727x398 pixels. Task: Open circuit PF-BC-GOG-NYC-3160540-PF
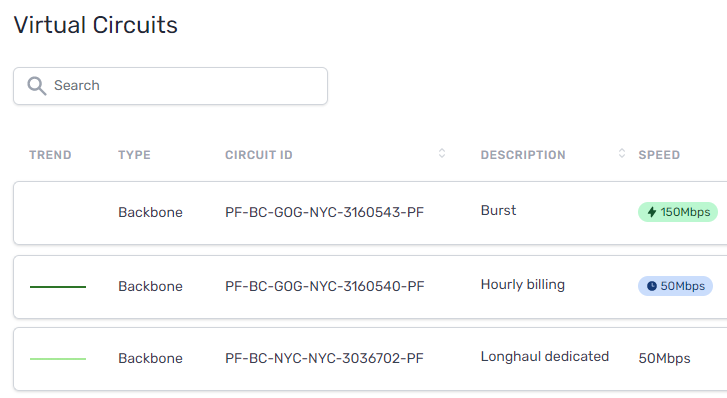coord(325,286)
